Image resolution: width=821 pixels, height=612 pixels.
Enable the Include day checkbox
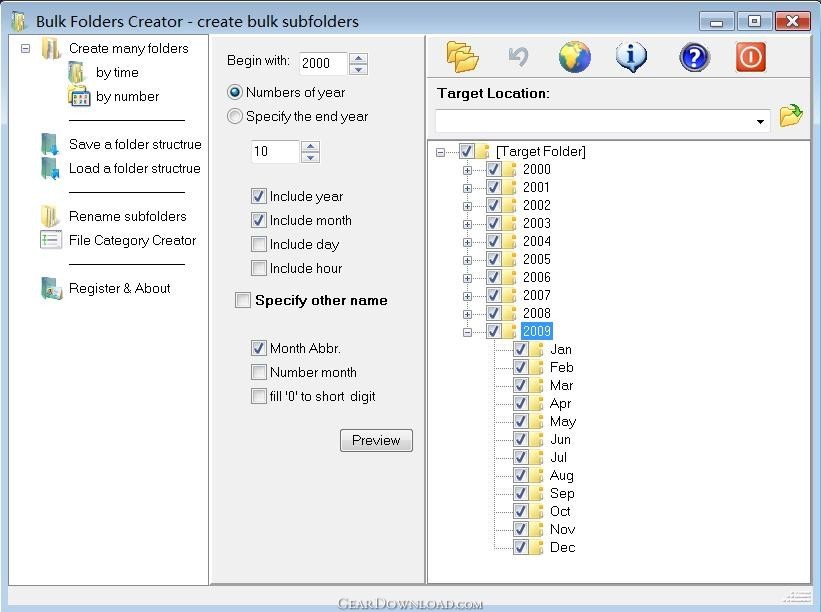[x=259, y=244]
